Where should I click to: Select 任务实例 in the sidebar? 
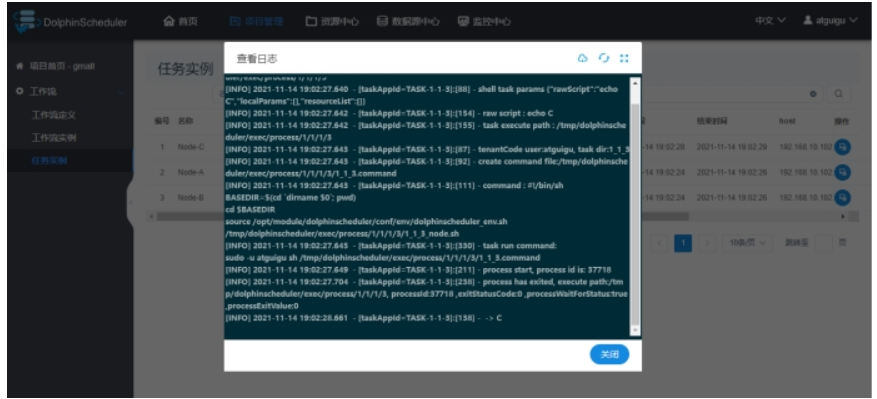[x=49, y=161]
